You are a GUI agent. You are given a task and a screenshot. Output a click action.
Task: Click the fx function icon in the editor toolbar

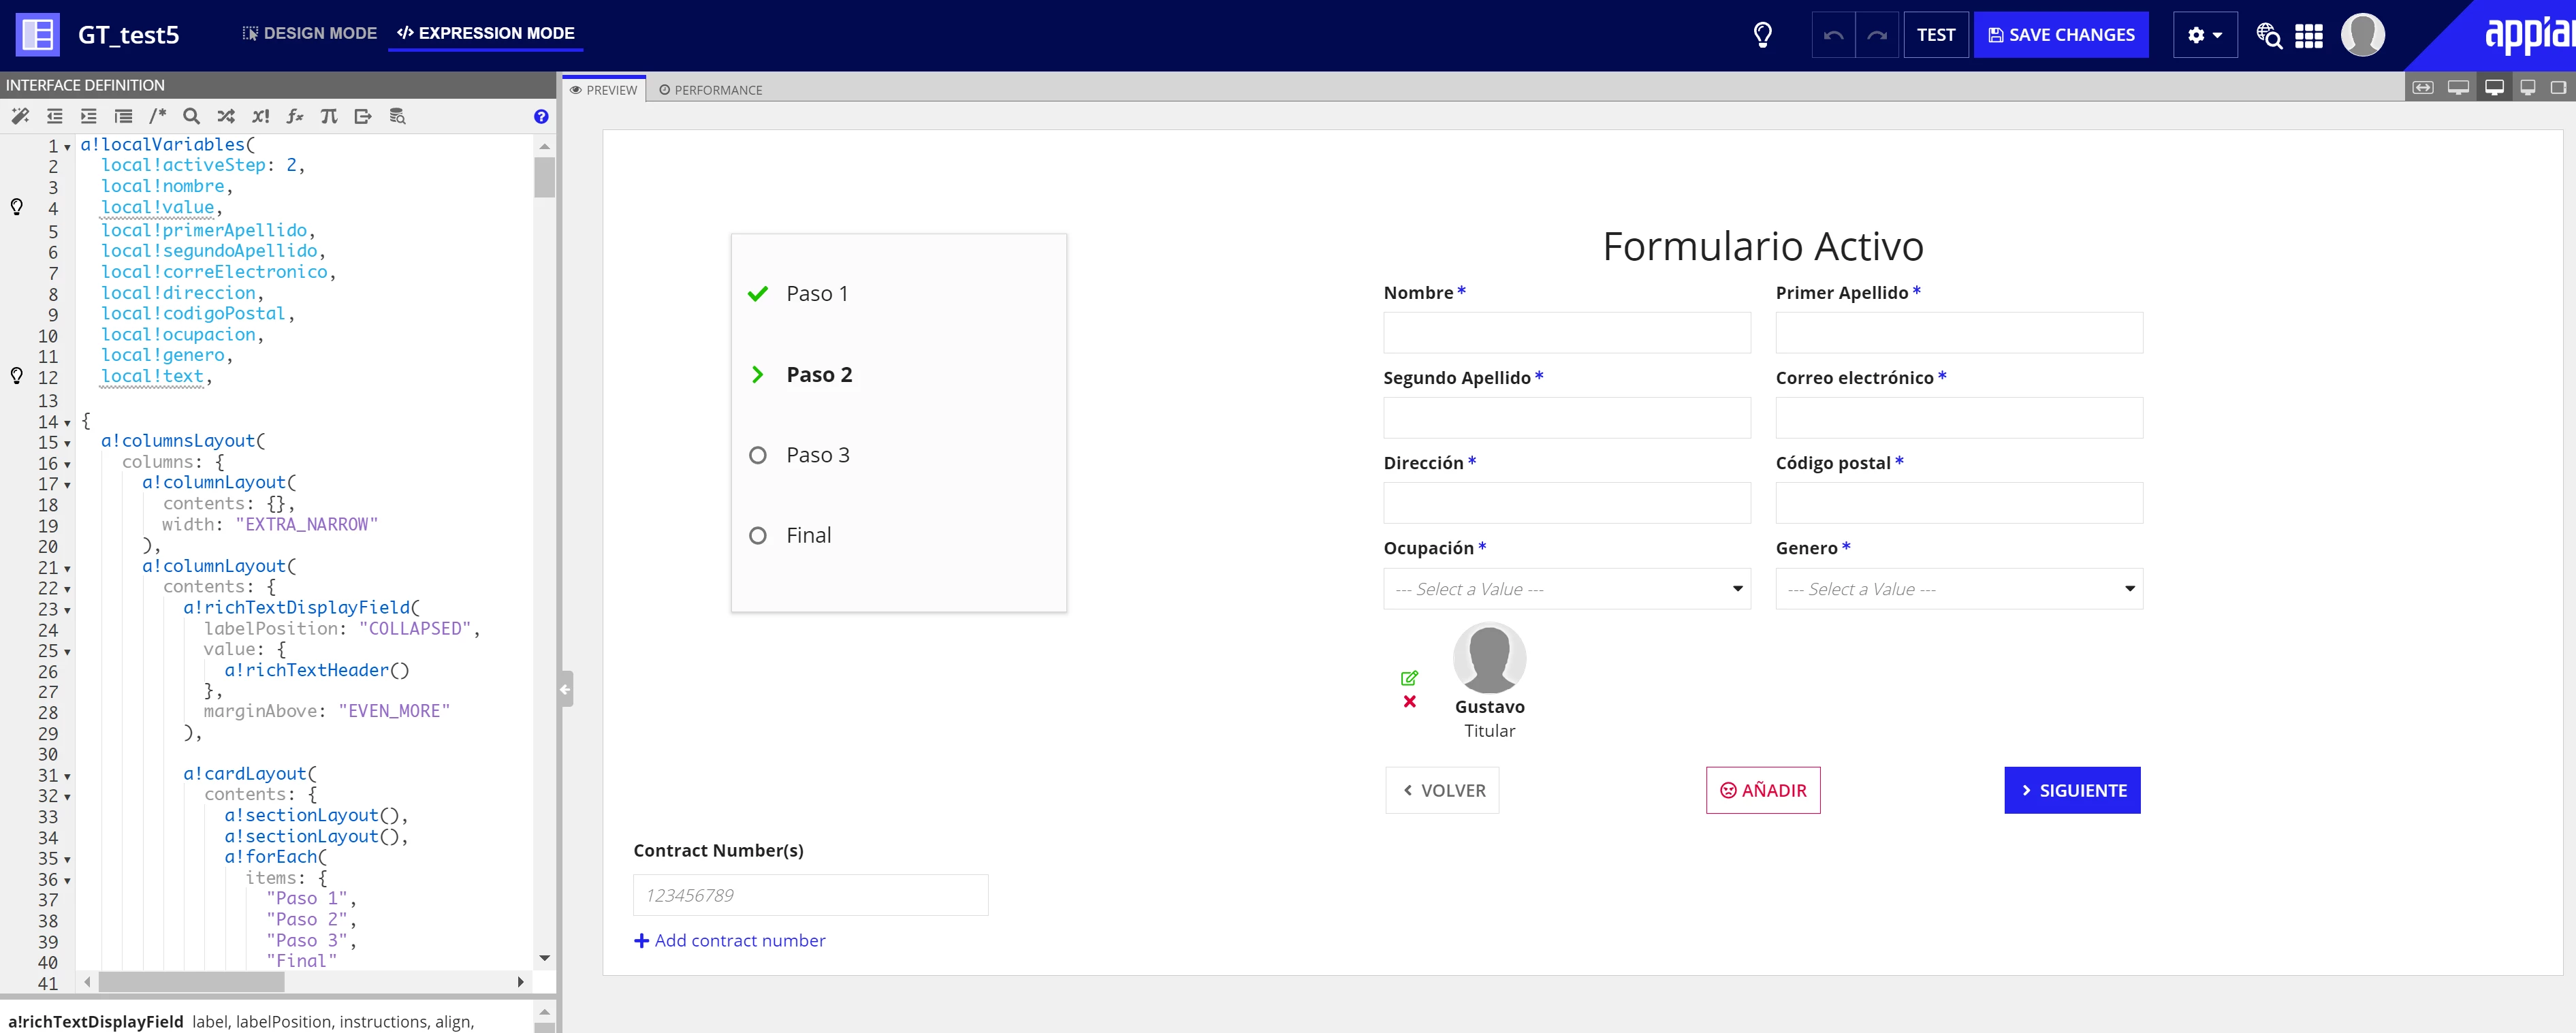(x=295, y=116)
